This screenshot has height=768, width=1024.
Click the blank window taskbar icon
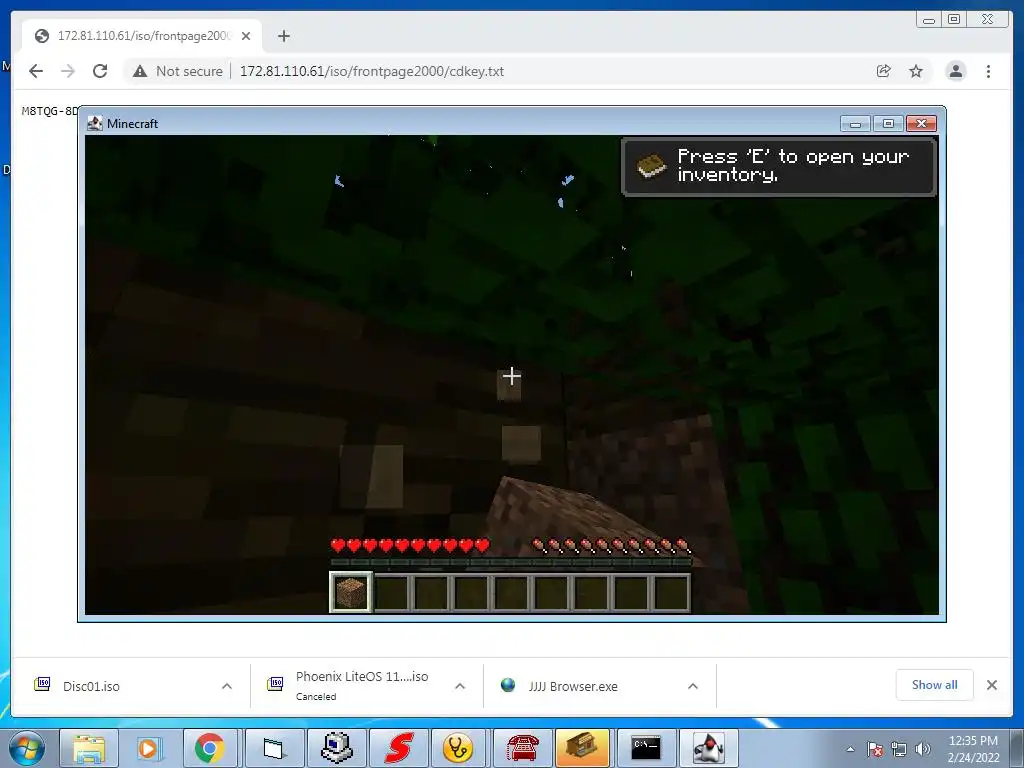coord(274,748)
